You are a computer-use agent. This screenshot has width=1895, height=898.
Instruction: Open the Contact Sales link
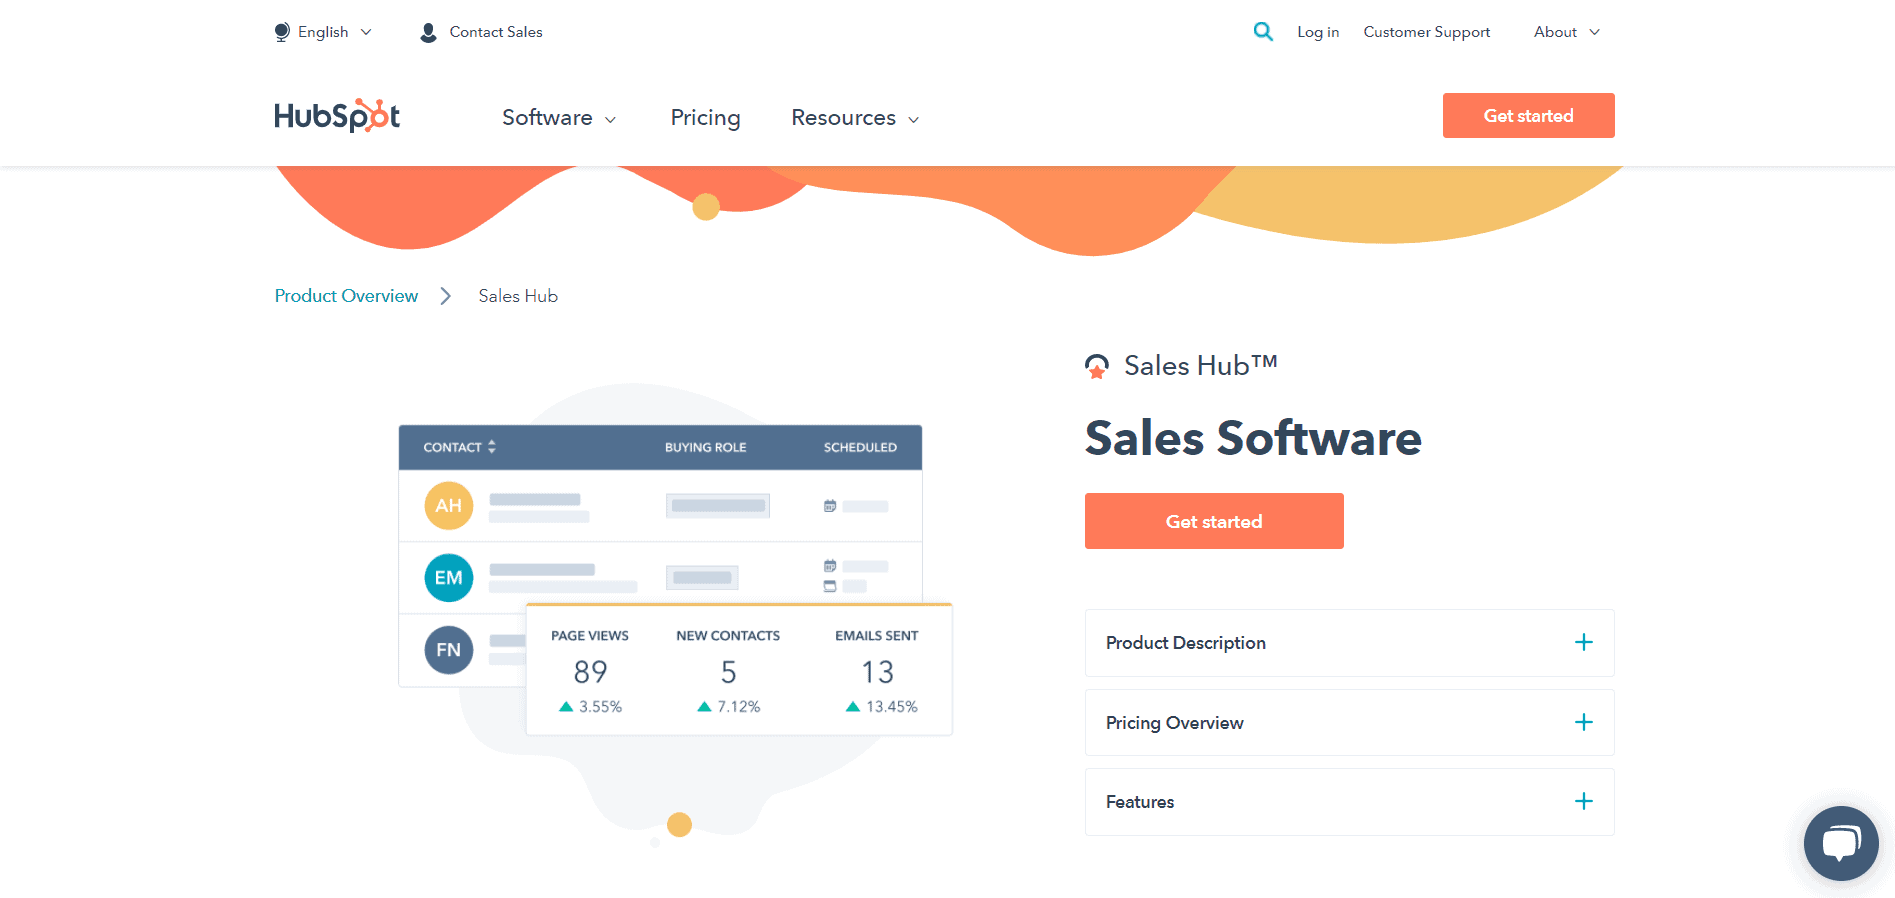pos(496,32)
